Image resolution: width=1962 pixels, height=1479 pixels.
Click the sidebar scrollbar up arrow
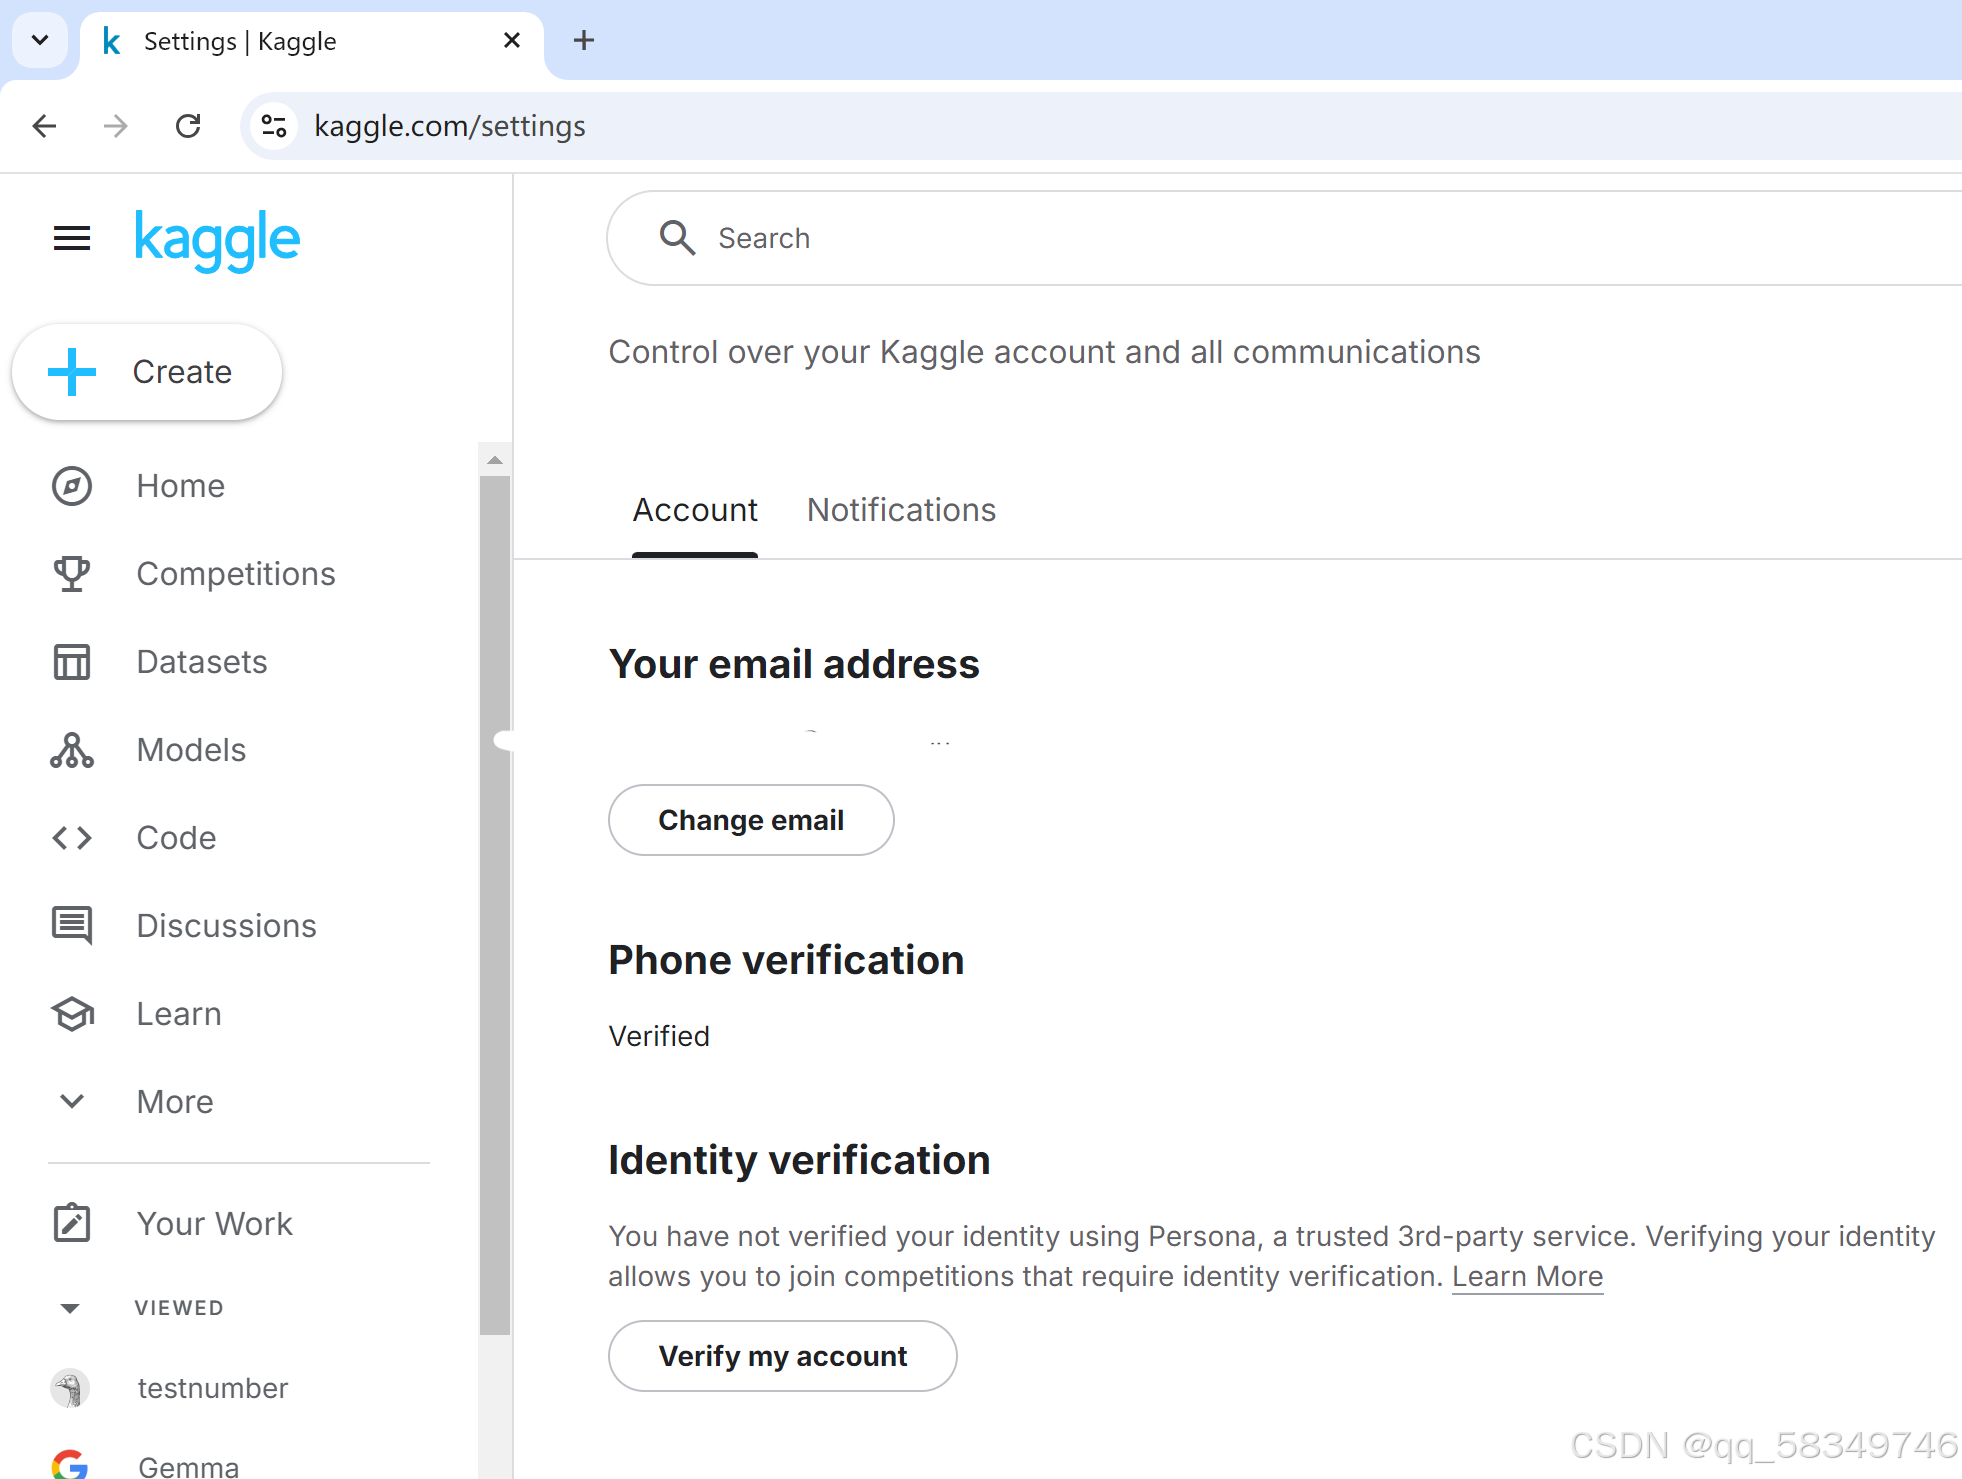[495, 460]
